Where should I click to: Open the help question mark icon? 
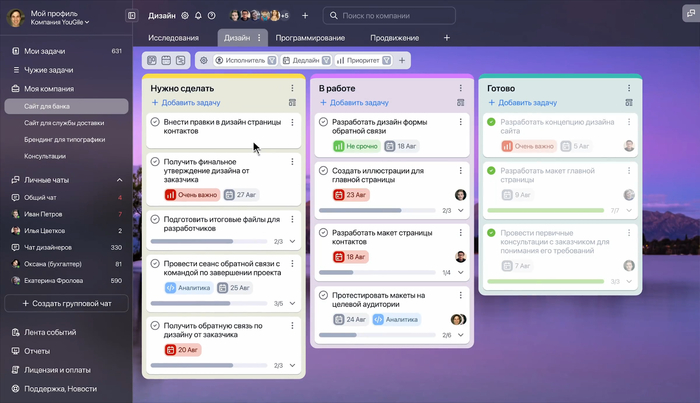212,16
